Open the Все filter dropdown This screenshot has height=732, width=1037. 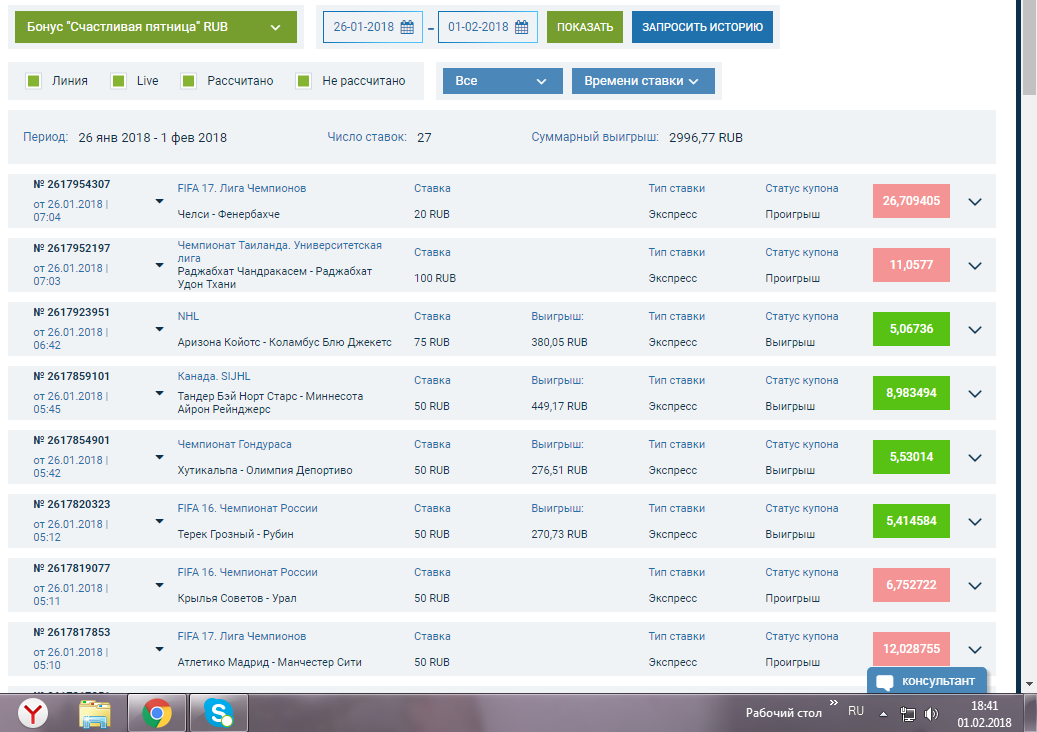click(502, 81)
